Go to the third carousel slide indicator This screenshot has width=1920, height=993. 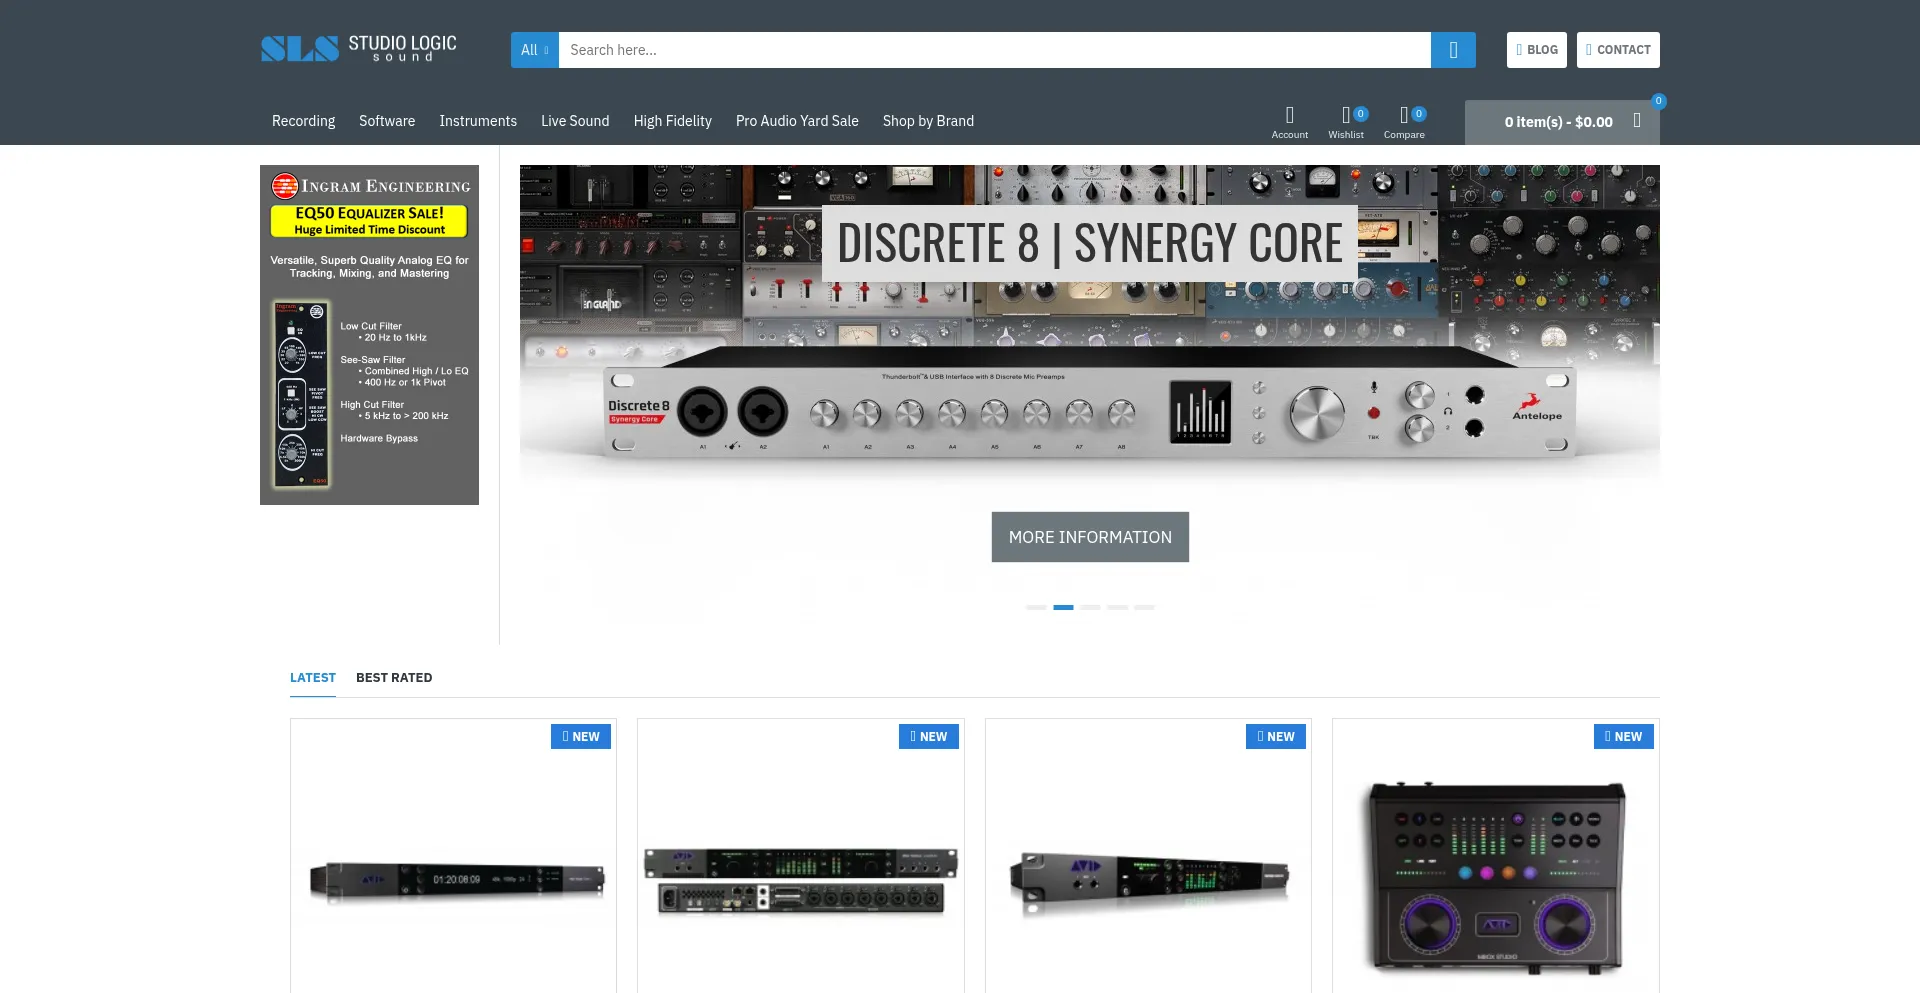[1090, 607]
